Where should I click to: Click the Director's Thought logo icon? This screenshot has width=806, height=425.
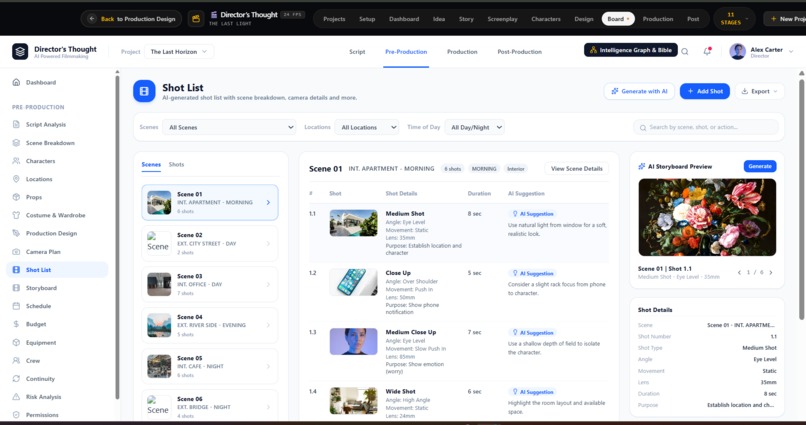click(20, 51)
